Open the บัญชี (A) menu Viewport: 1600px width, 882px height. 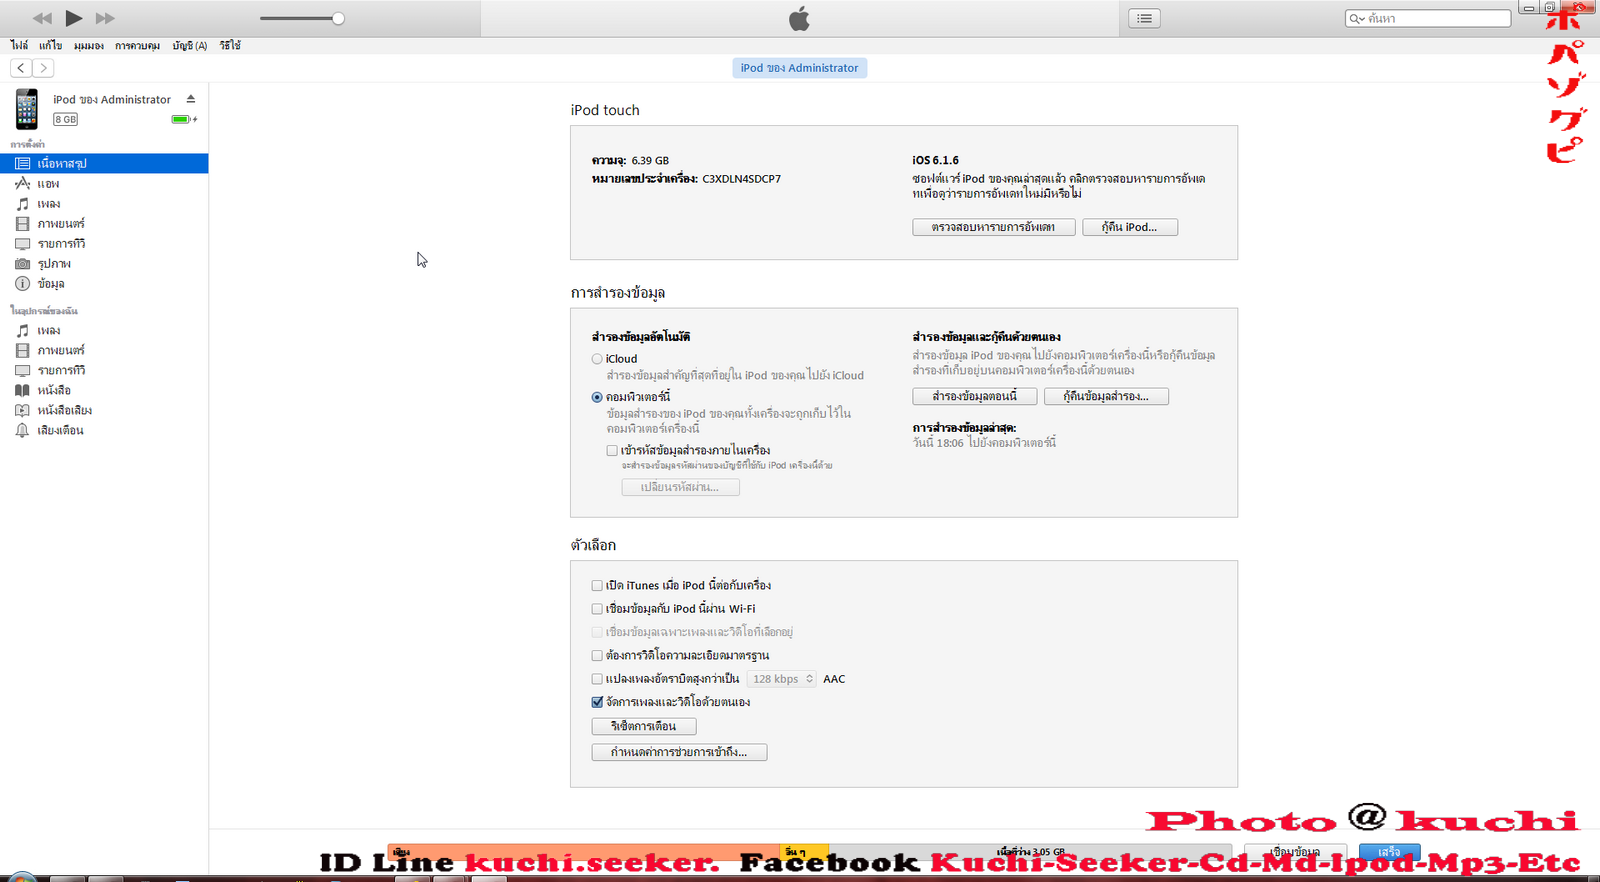[189, 45]
